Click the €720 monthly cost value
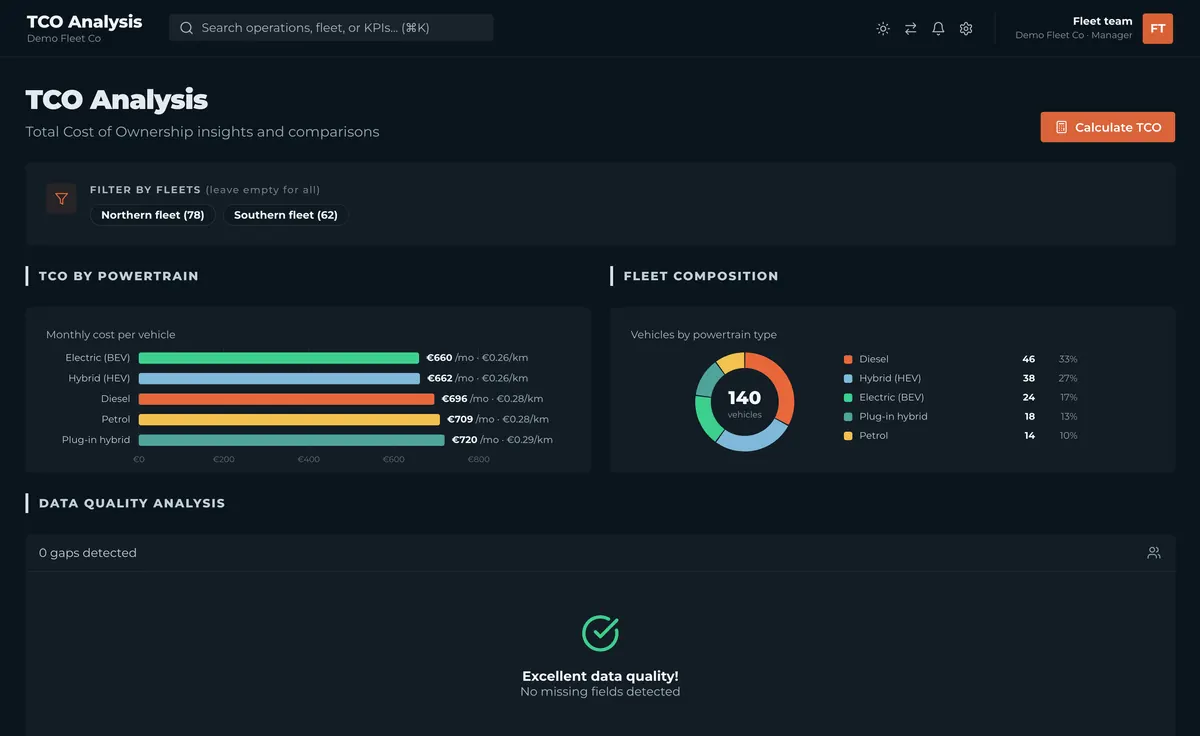This screenshot has width=1200, height=736. tap(465, 440)
